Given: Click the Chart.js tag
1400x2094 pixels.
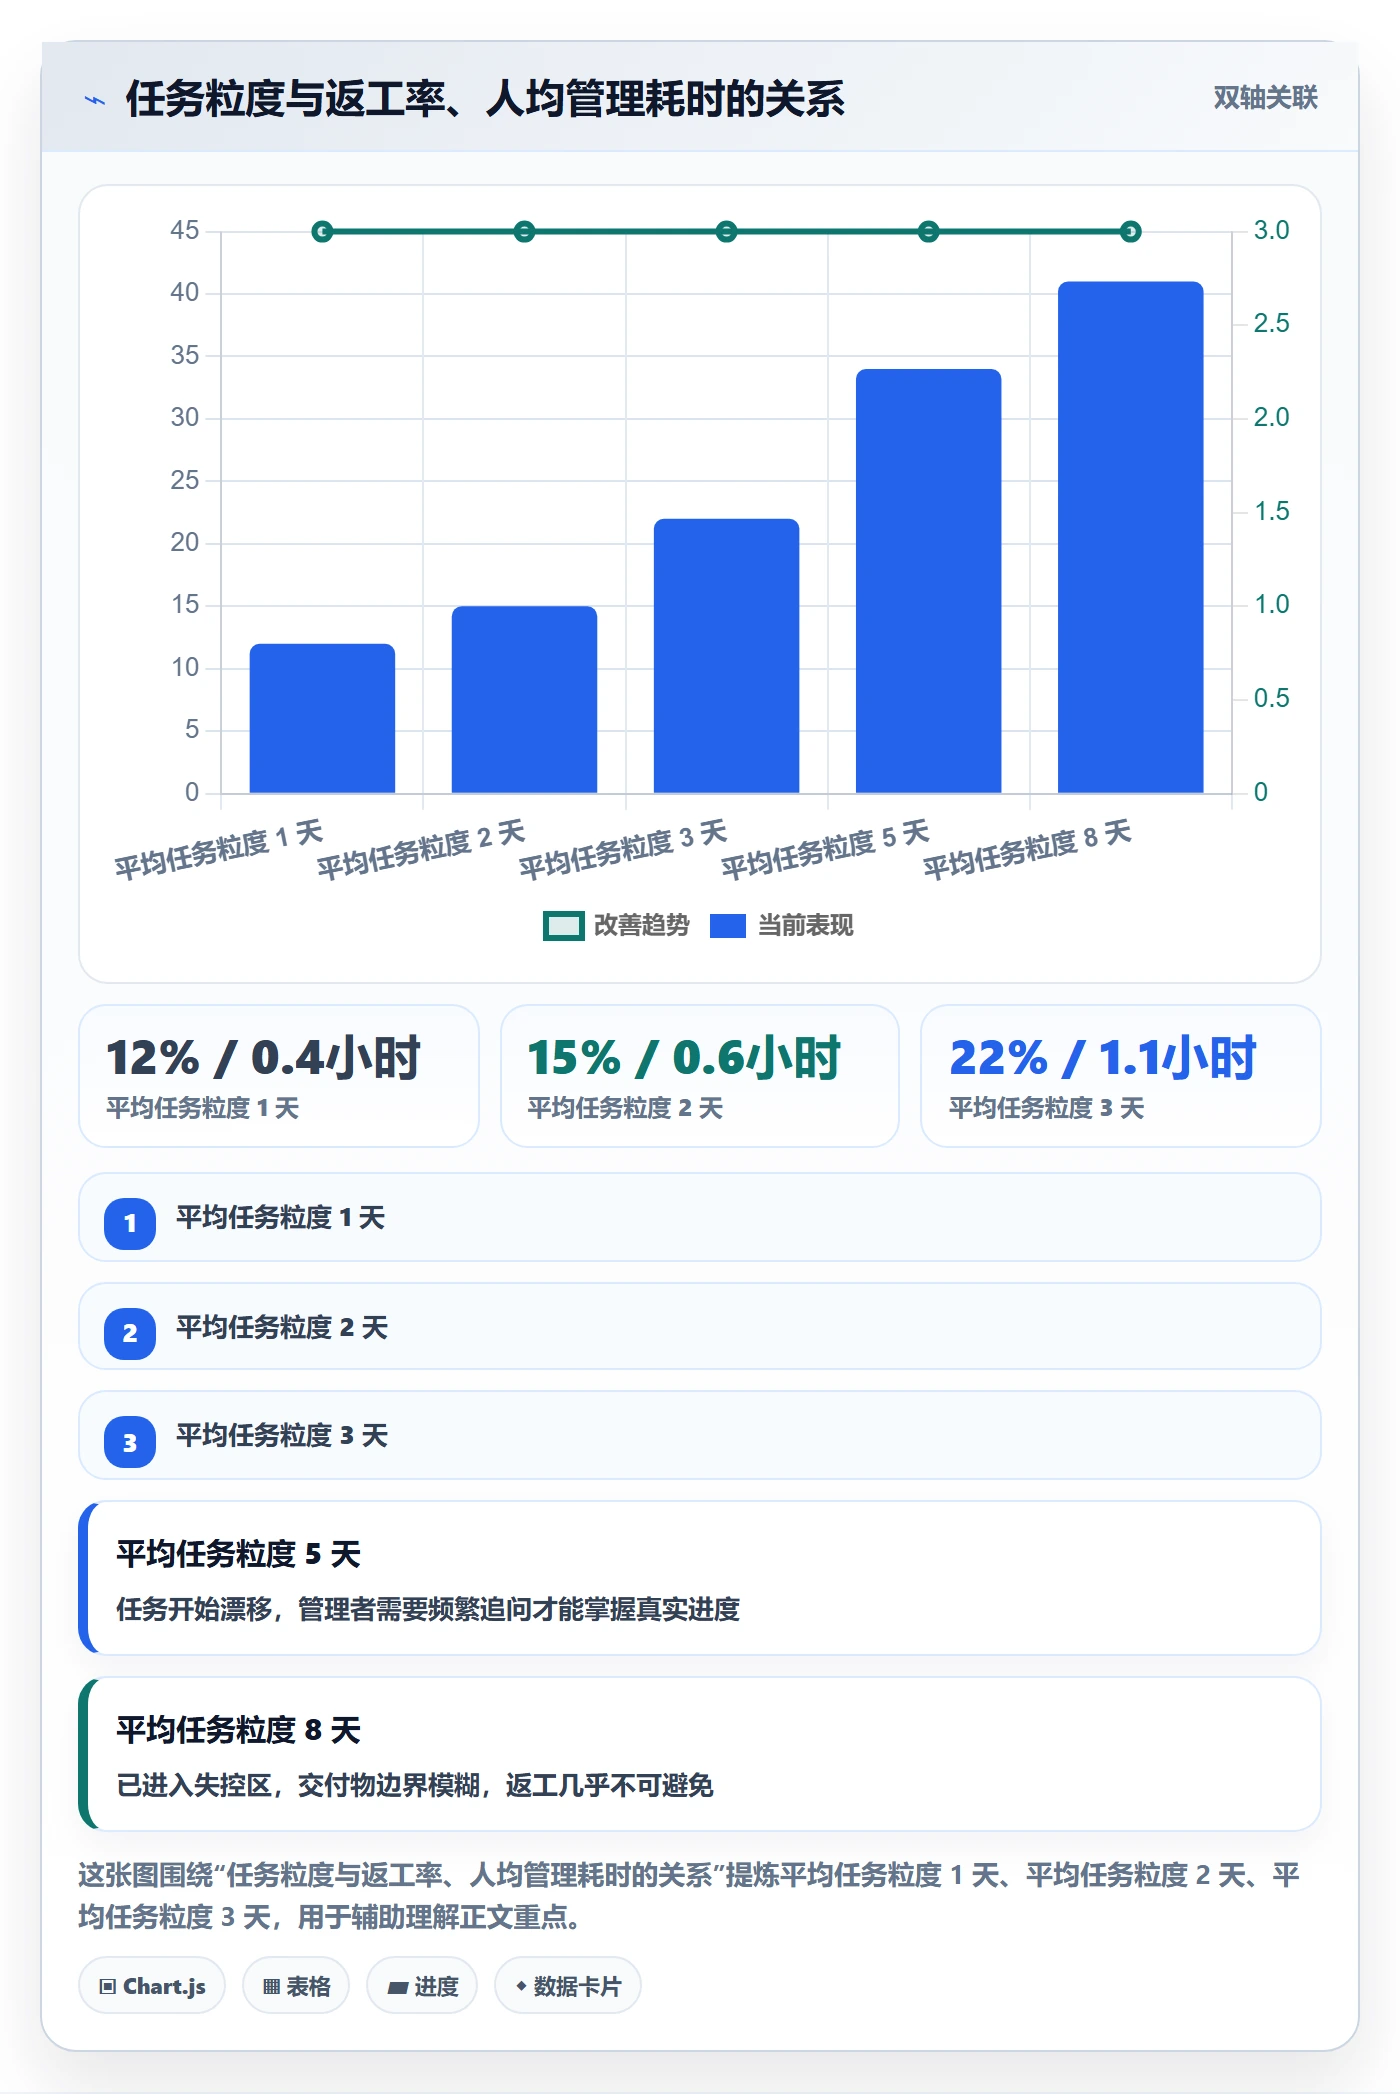Looking at the screenshot, I should 152,1986.
